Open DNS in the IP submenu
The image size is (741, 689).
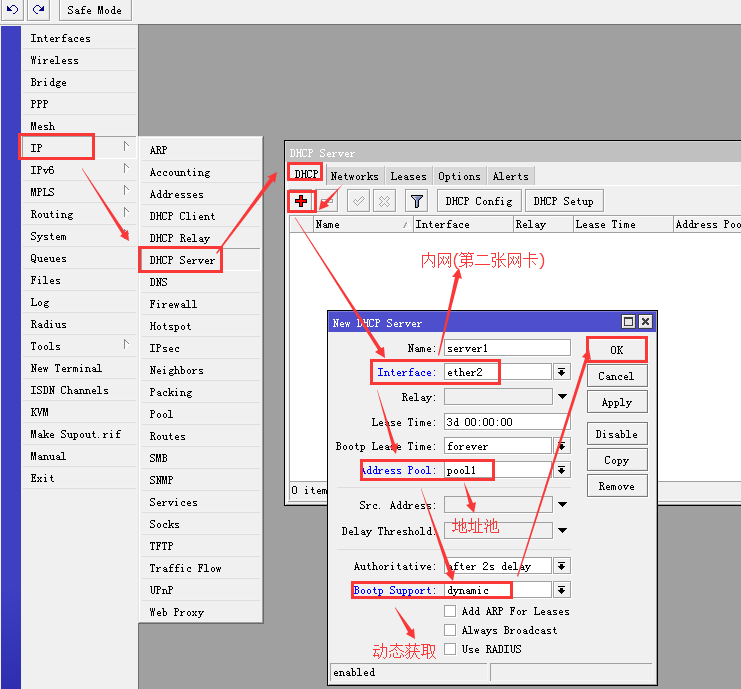click(x=201, y=282)
